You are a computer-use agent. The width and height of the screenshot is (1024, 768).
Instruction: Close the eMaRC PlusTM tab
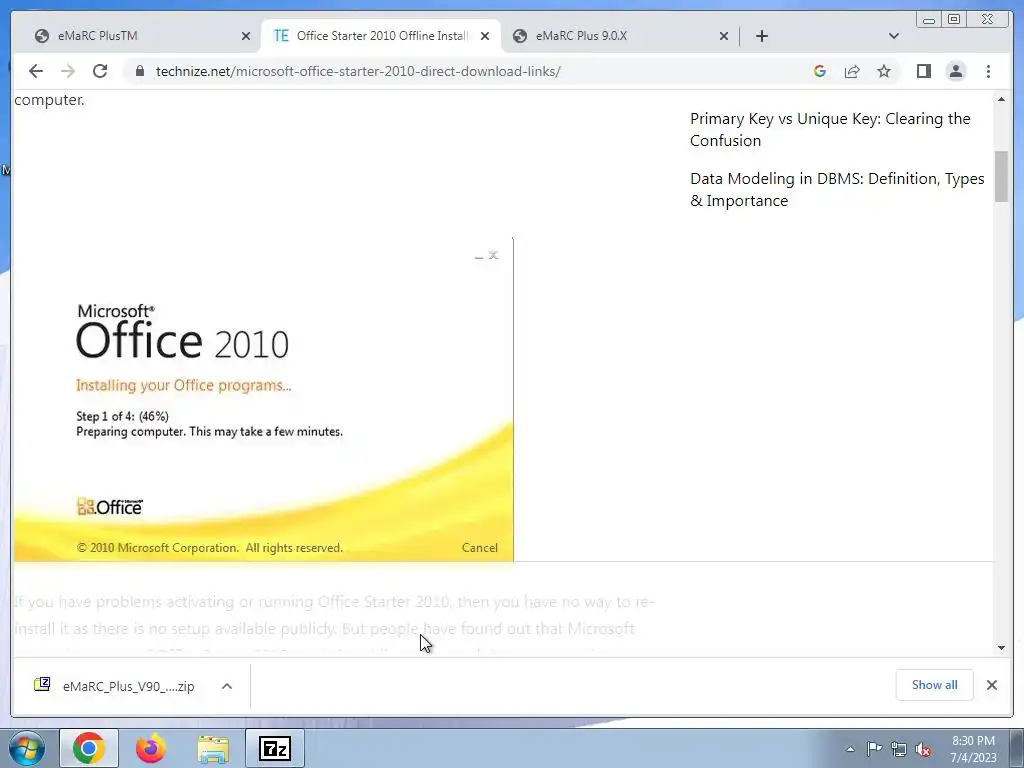246,36
